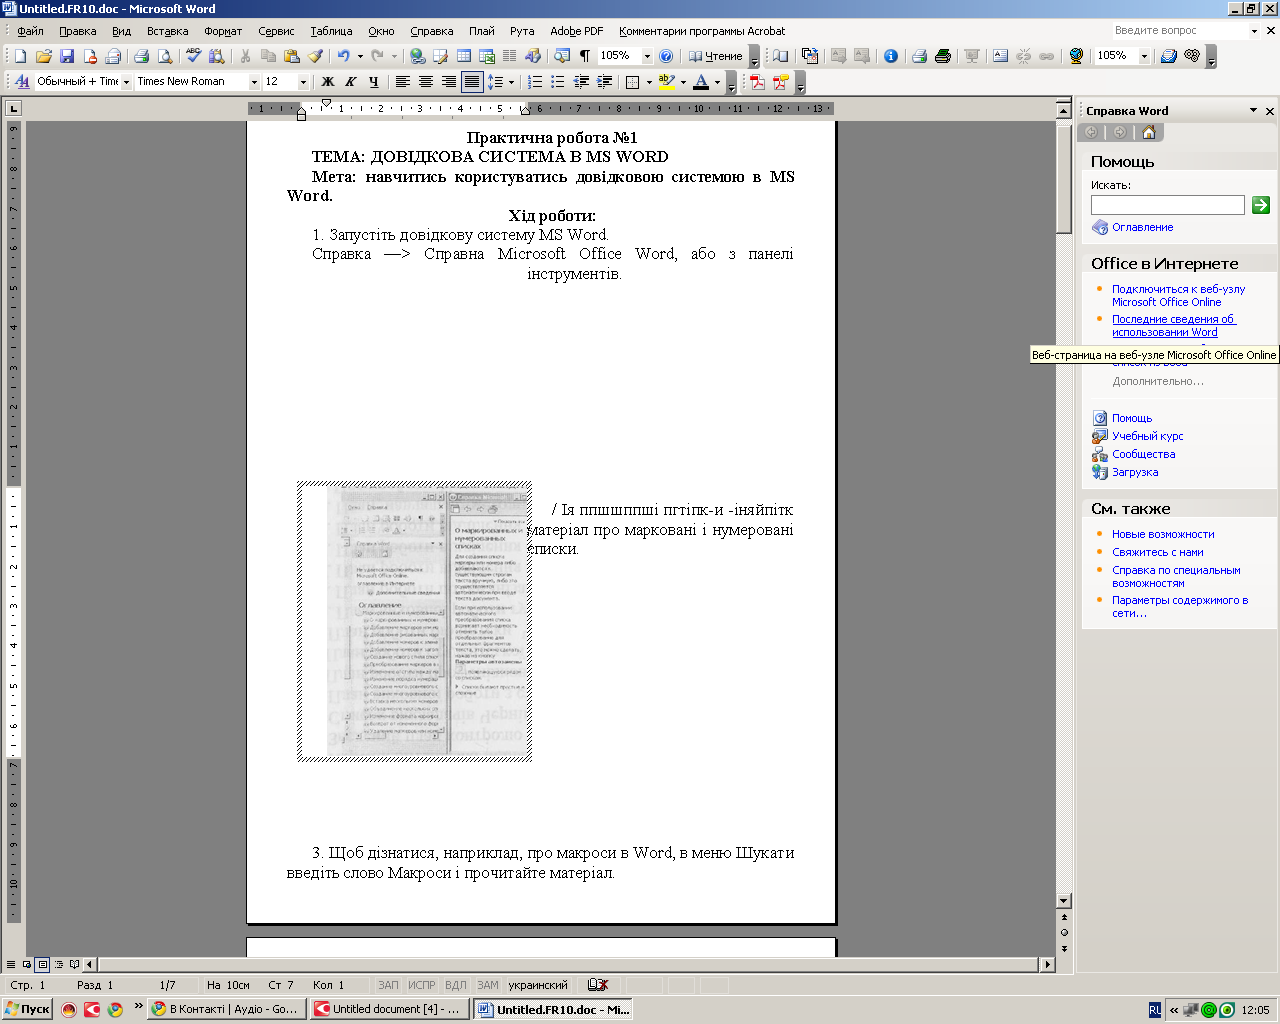Toggle justified alignment button
Image resolution: width=1280 pixels, height=1024 pixels.
click(472, 82)
